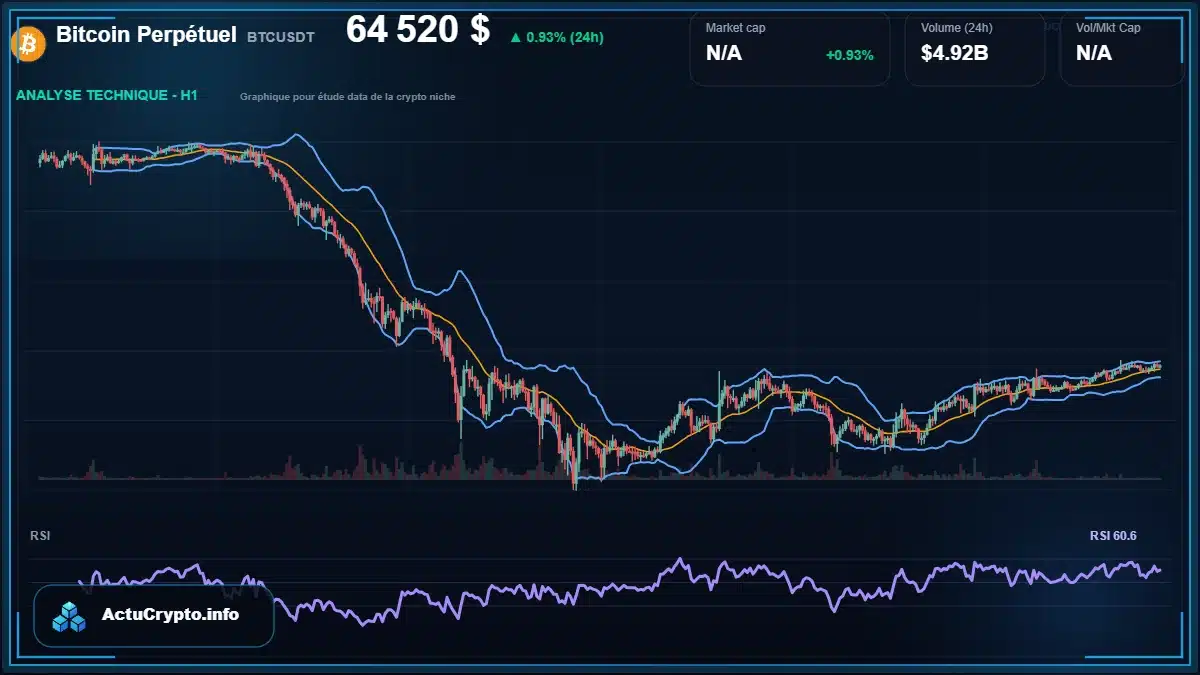Open the Market cap card
Screen dimensions: 1200x675
[x=790, y=47]
